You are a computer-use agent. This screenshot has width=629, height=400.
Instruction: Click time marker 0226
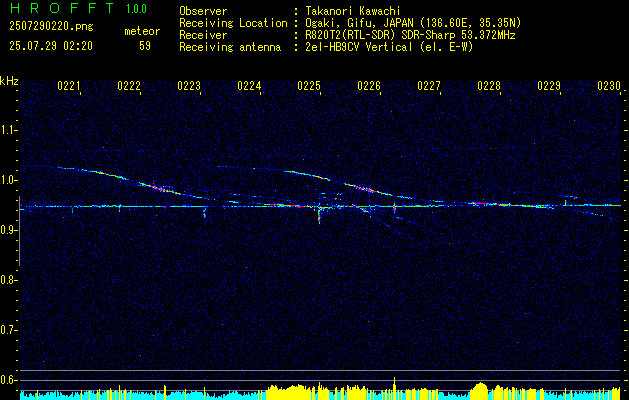click(x=369, y=86)
